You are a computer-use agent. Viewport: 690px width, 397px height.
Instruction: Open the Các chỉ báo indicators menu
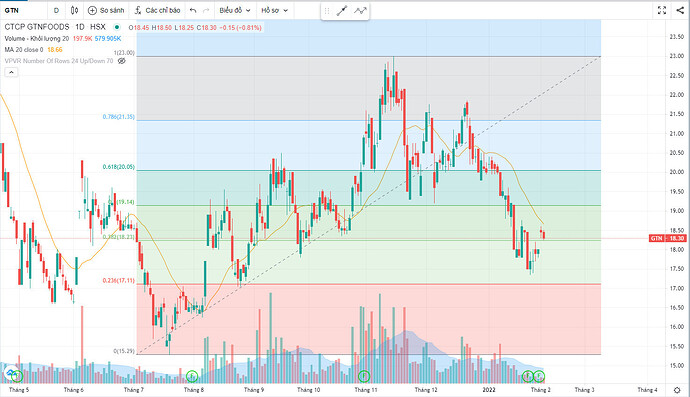158,10
